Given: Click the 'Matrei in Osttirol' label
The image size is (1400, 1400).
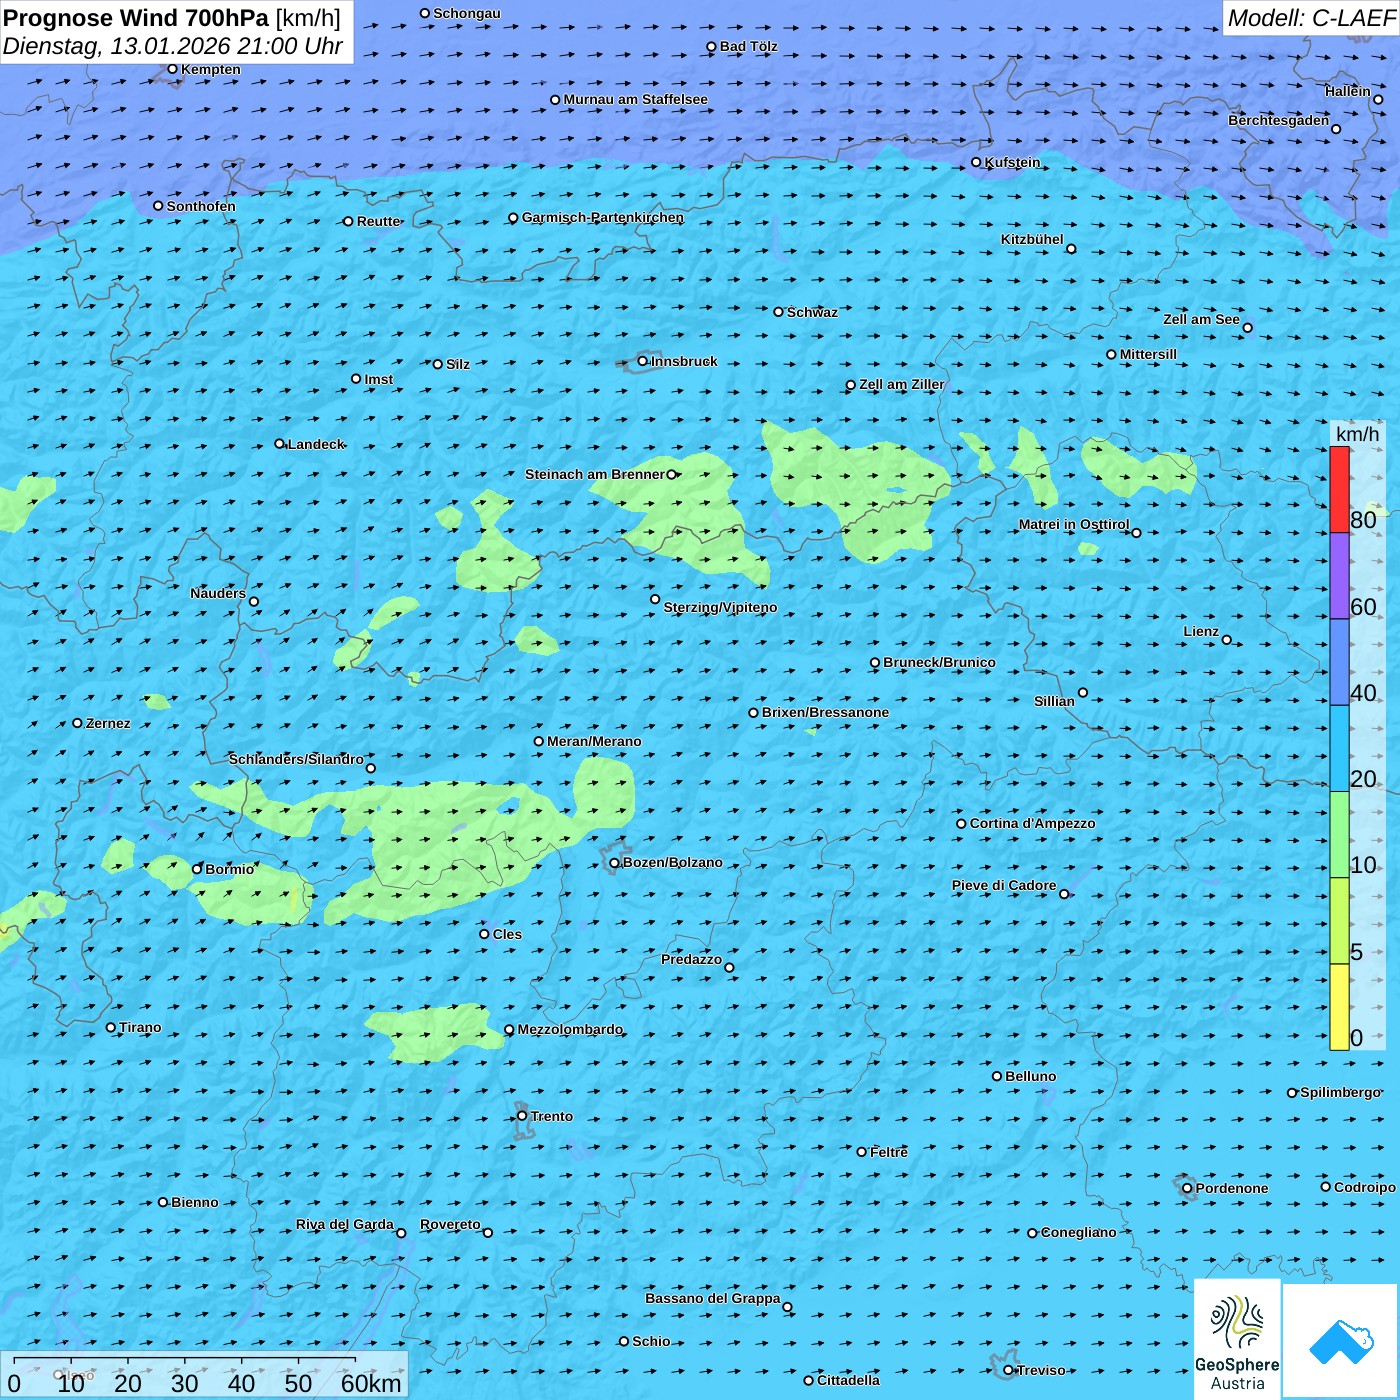Looking at the screenshot, I should [x=1074, y=524].
